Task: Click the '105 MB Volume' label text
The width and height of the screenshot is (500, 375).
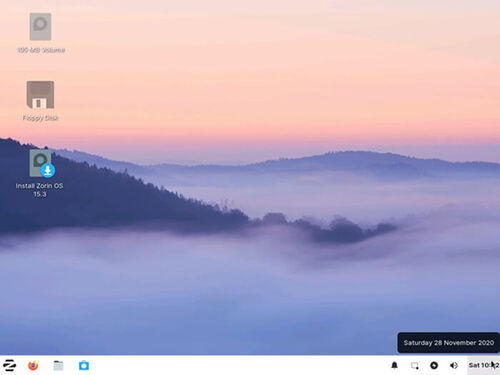Action: [41, 50]
